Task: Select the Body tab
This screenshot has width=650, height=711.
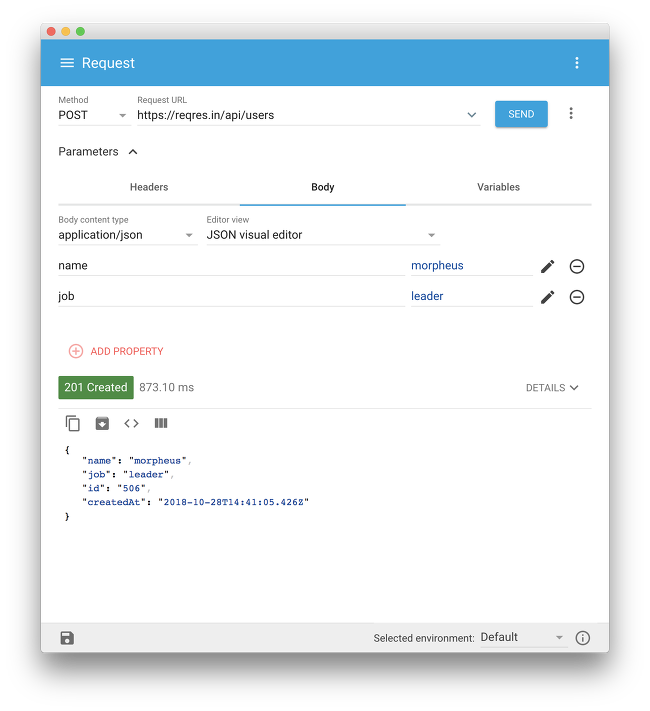Action: 323,187
